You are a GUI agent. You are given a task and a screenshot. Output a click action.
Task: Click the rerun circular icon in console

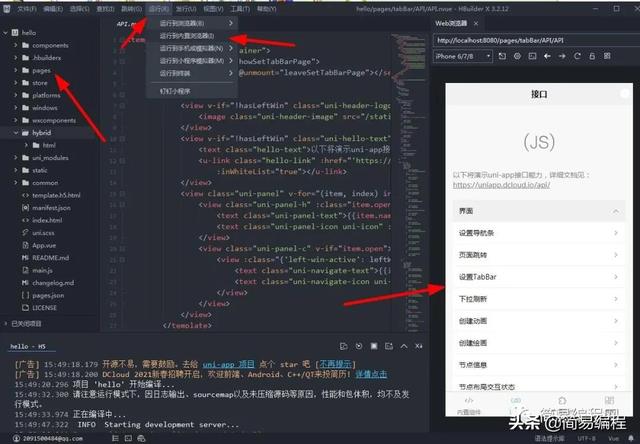pyautogui.click(x=359, y=346)
